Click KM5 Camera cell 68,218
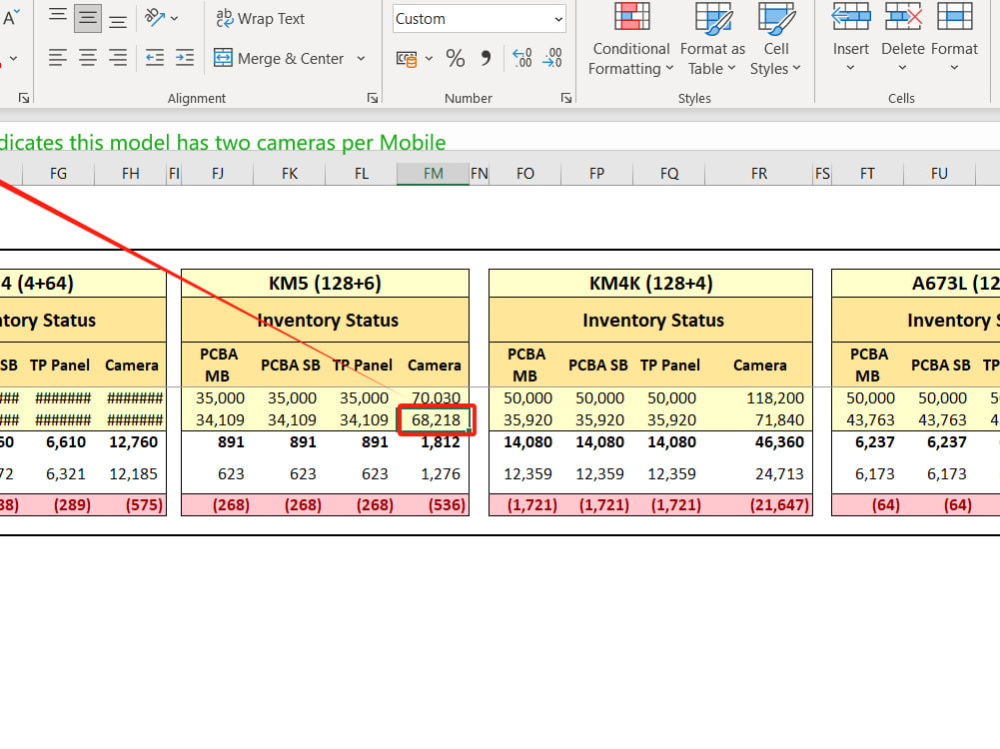Viewport: 1000px width, 749px height. pos(436,420)
